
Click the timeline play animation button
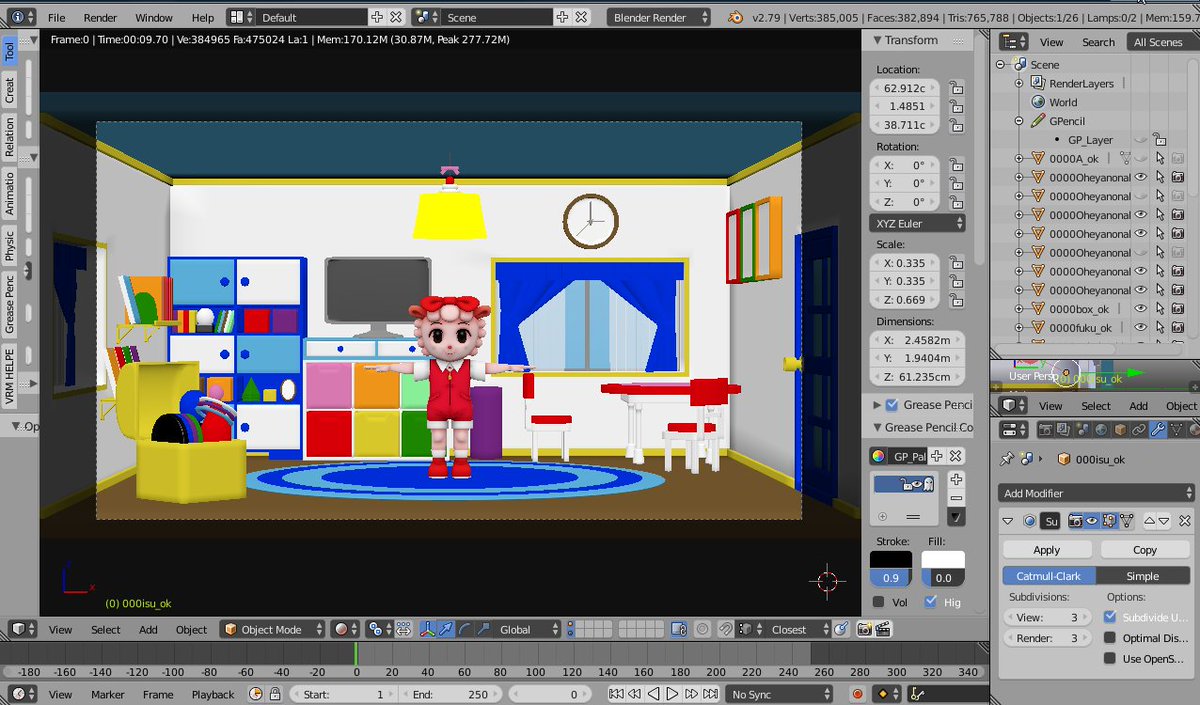(672, 694)
